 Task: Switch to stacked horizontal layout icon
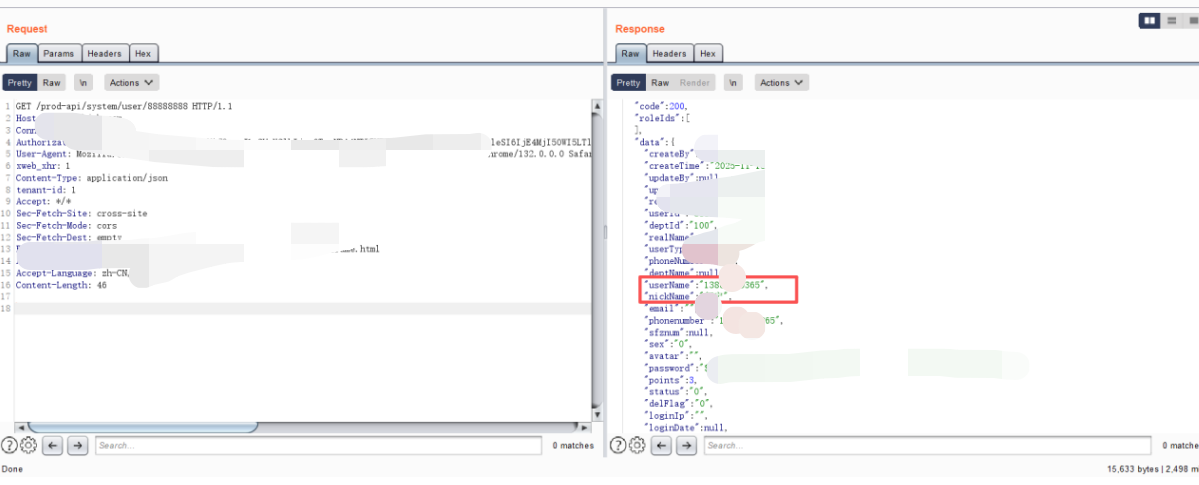pos(1171,21)
